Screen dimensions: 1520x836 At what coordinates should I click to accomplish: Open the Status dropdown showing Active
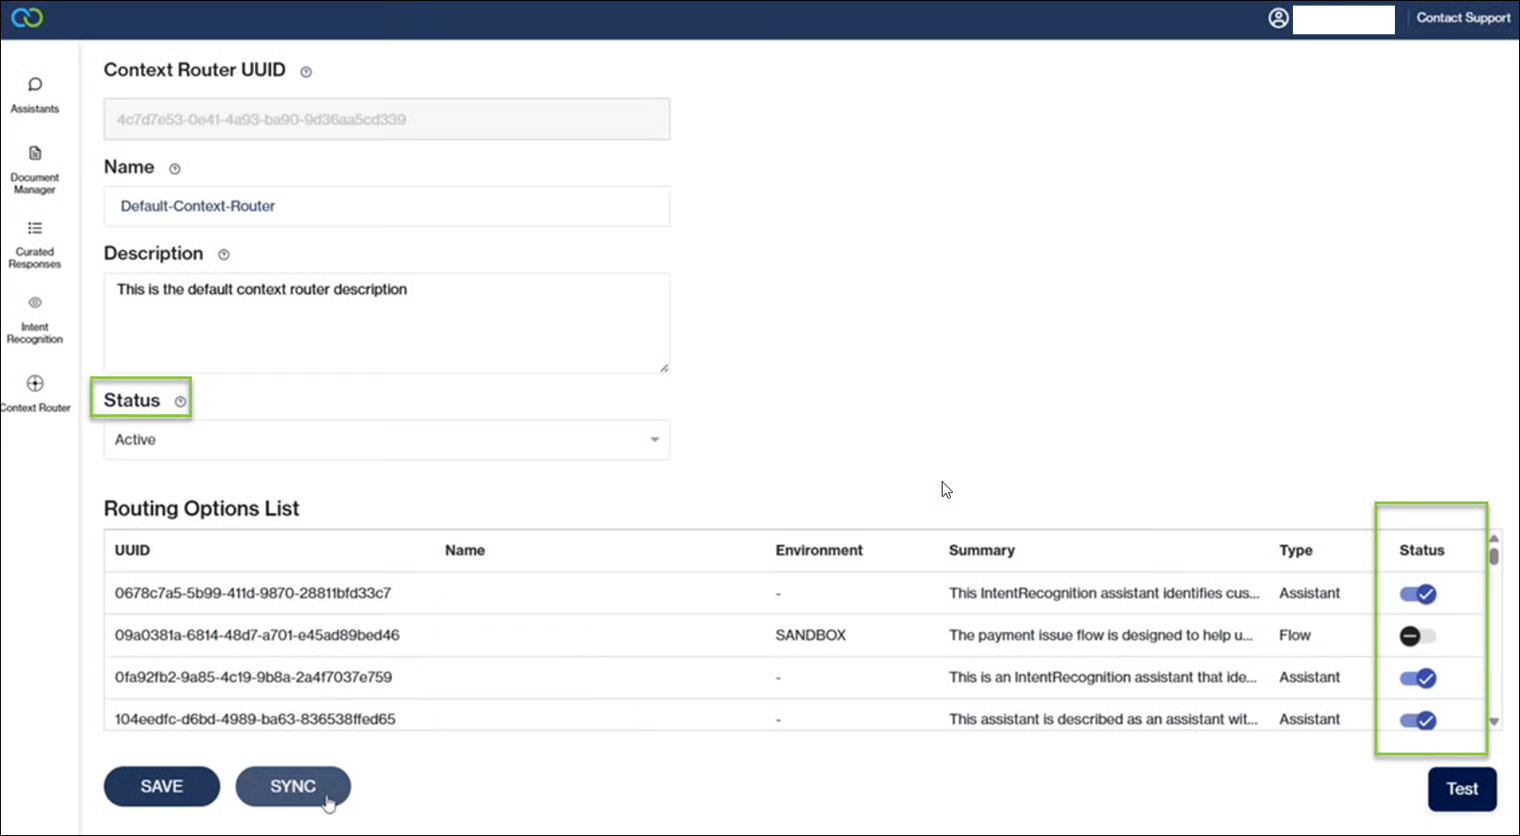coord(386,440)
